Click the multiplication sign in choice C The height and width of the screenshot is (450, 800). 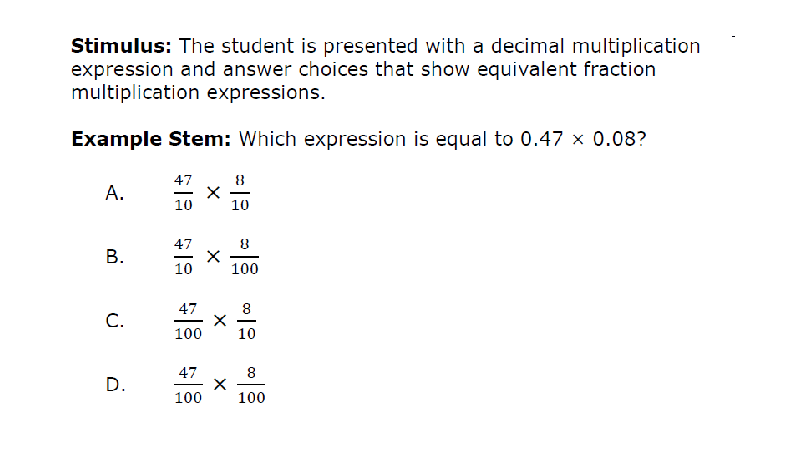pyautogui.click(x=219, y=321)
